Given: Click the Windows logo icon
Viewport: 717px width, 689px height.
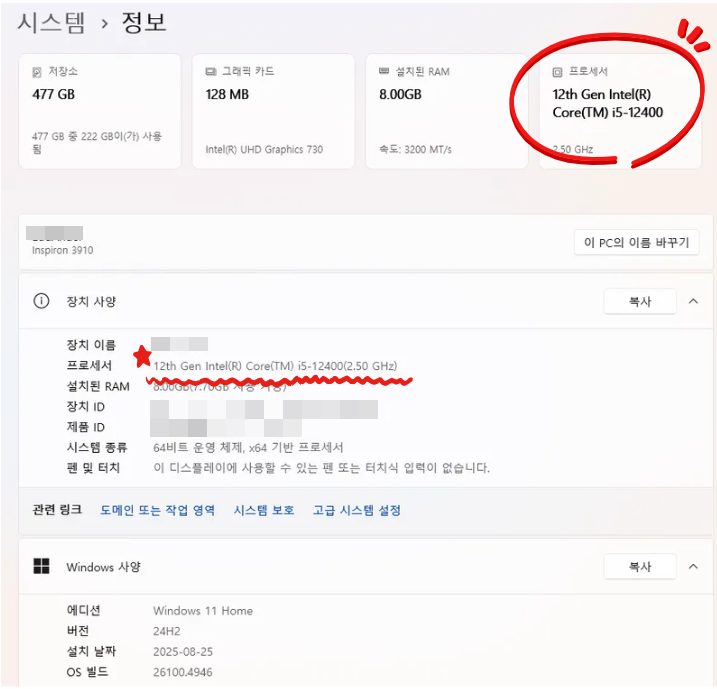Looking at the screenshot, I should click(x=41, y=566).
